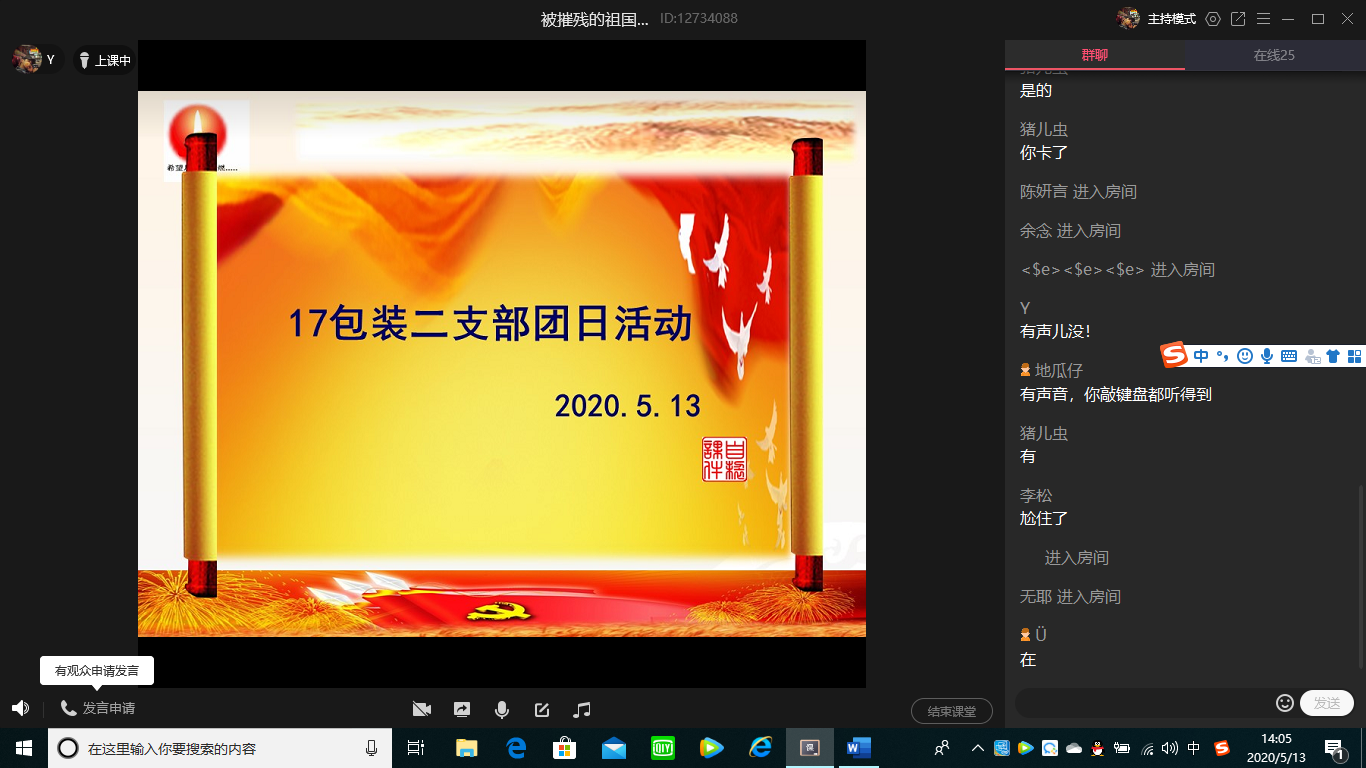
Task: Mute the microphone in bottom toolbar
Action: 502,709
